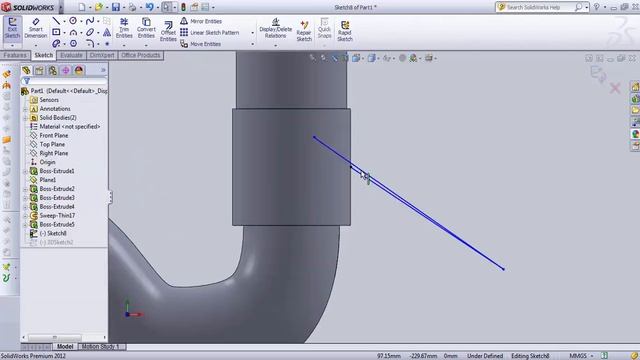Open the ConfigurationManager tab

(x=53, y=70)
